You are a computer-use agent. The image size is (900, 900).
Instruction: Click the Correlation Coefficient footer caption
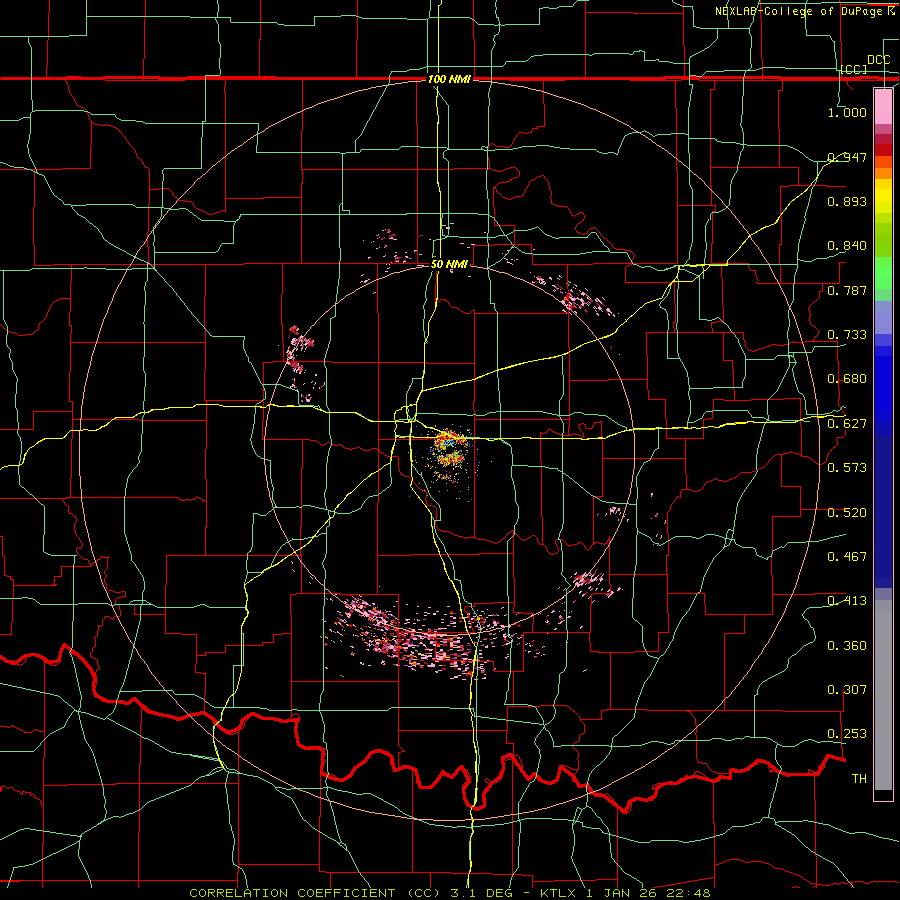pos(449,893)
